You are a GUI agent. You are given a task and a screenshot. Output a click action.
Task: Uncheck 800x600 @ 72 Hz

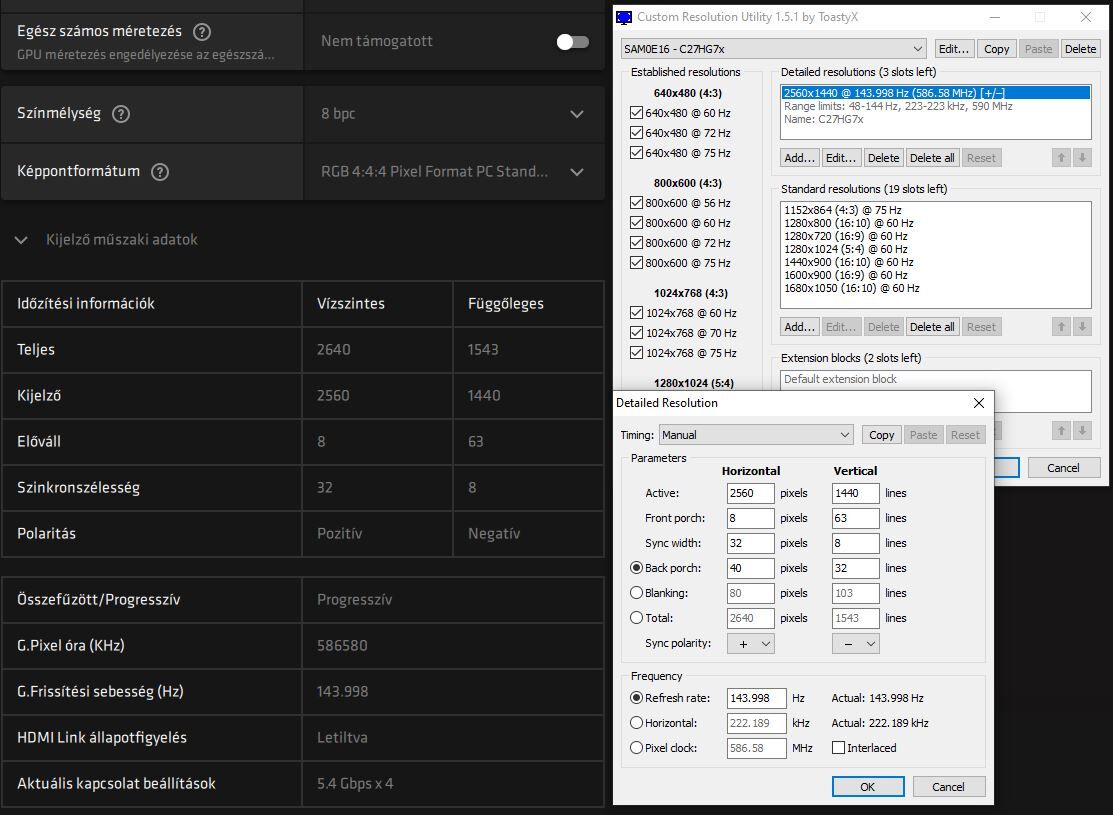point(636,243)
